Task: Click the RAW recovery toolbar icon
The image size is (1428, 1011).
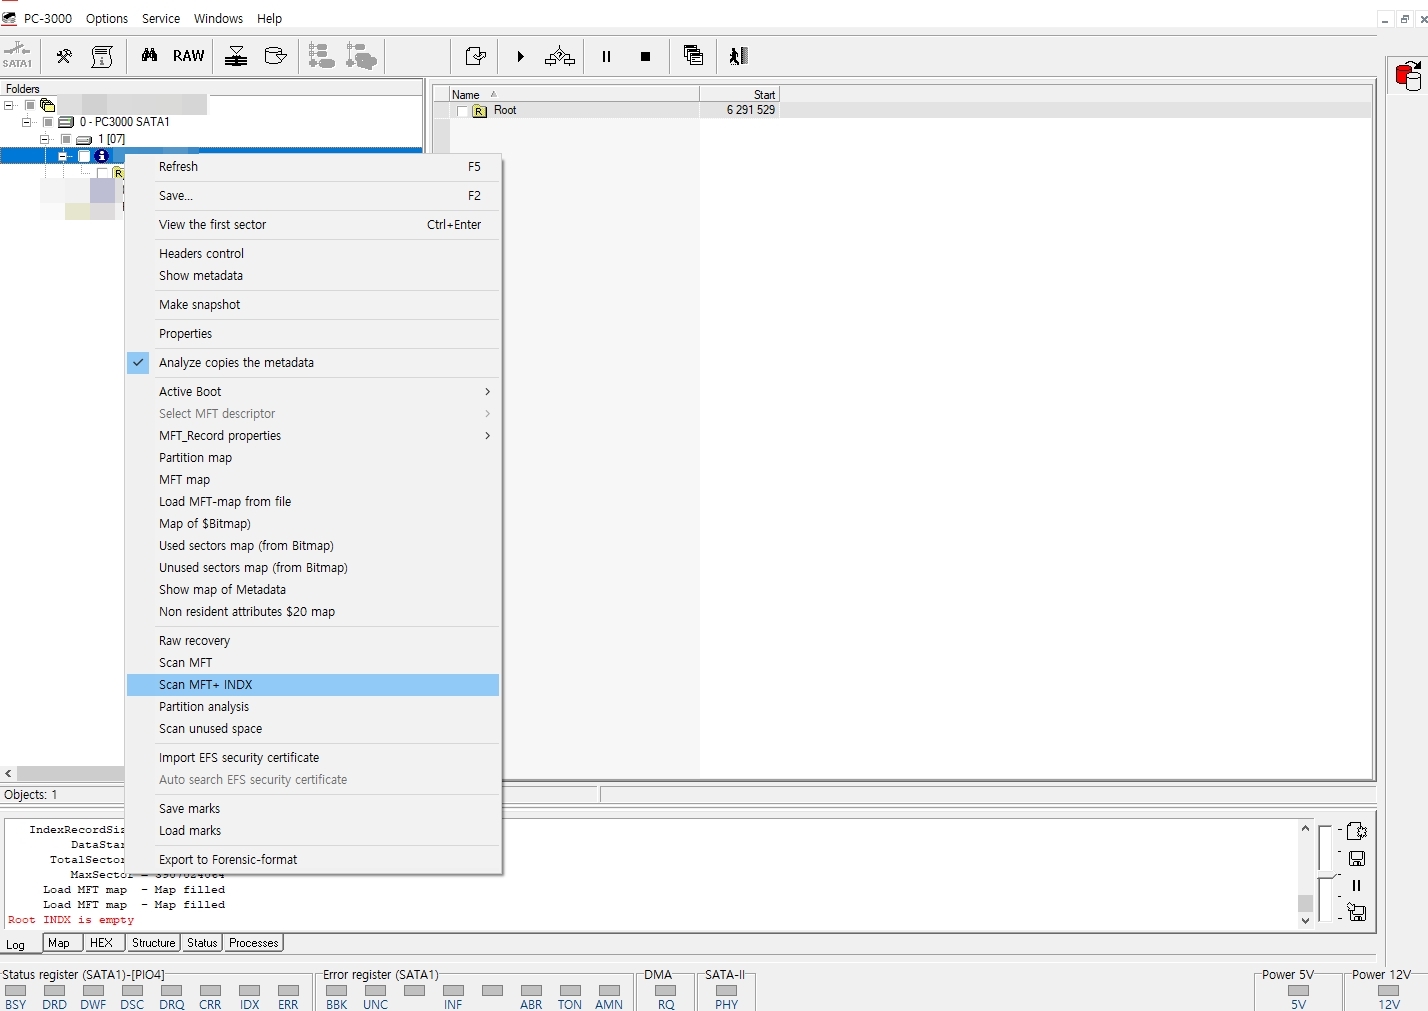Action: click(x=188, y=56)
